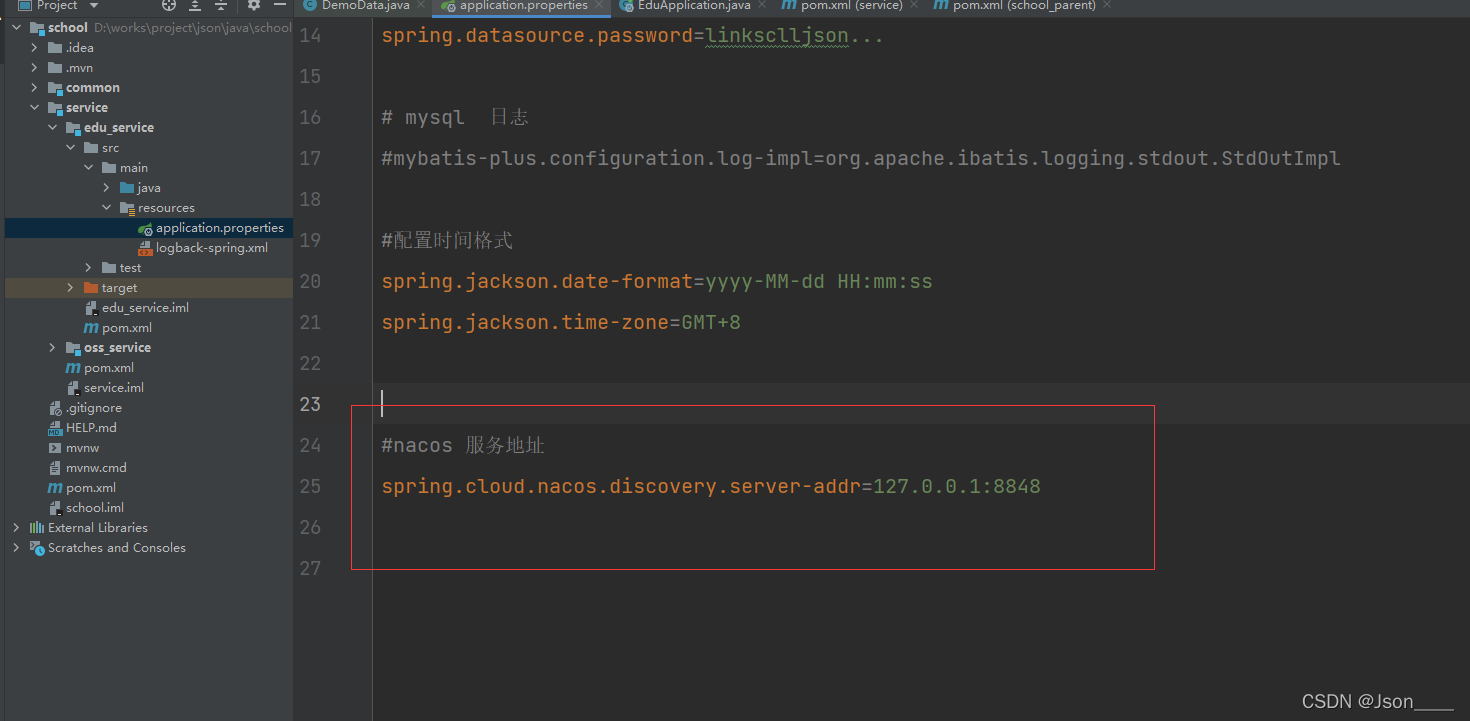Select External Libraries in the tree
This screenshot has width=1470, height=721.
coord(98,527)
